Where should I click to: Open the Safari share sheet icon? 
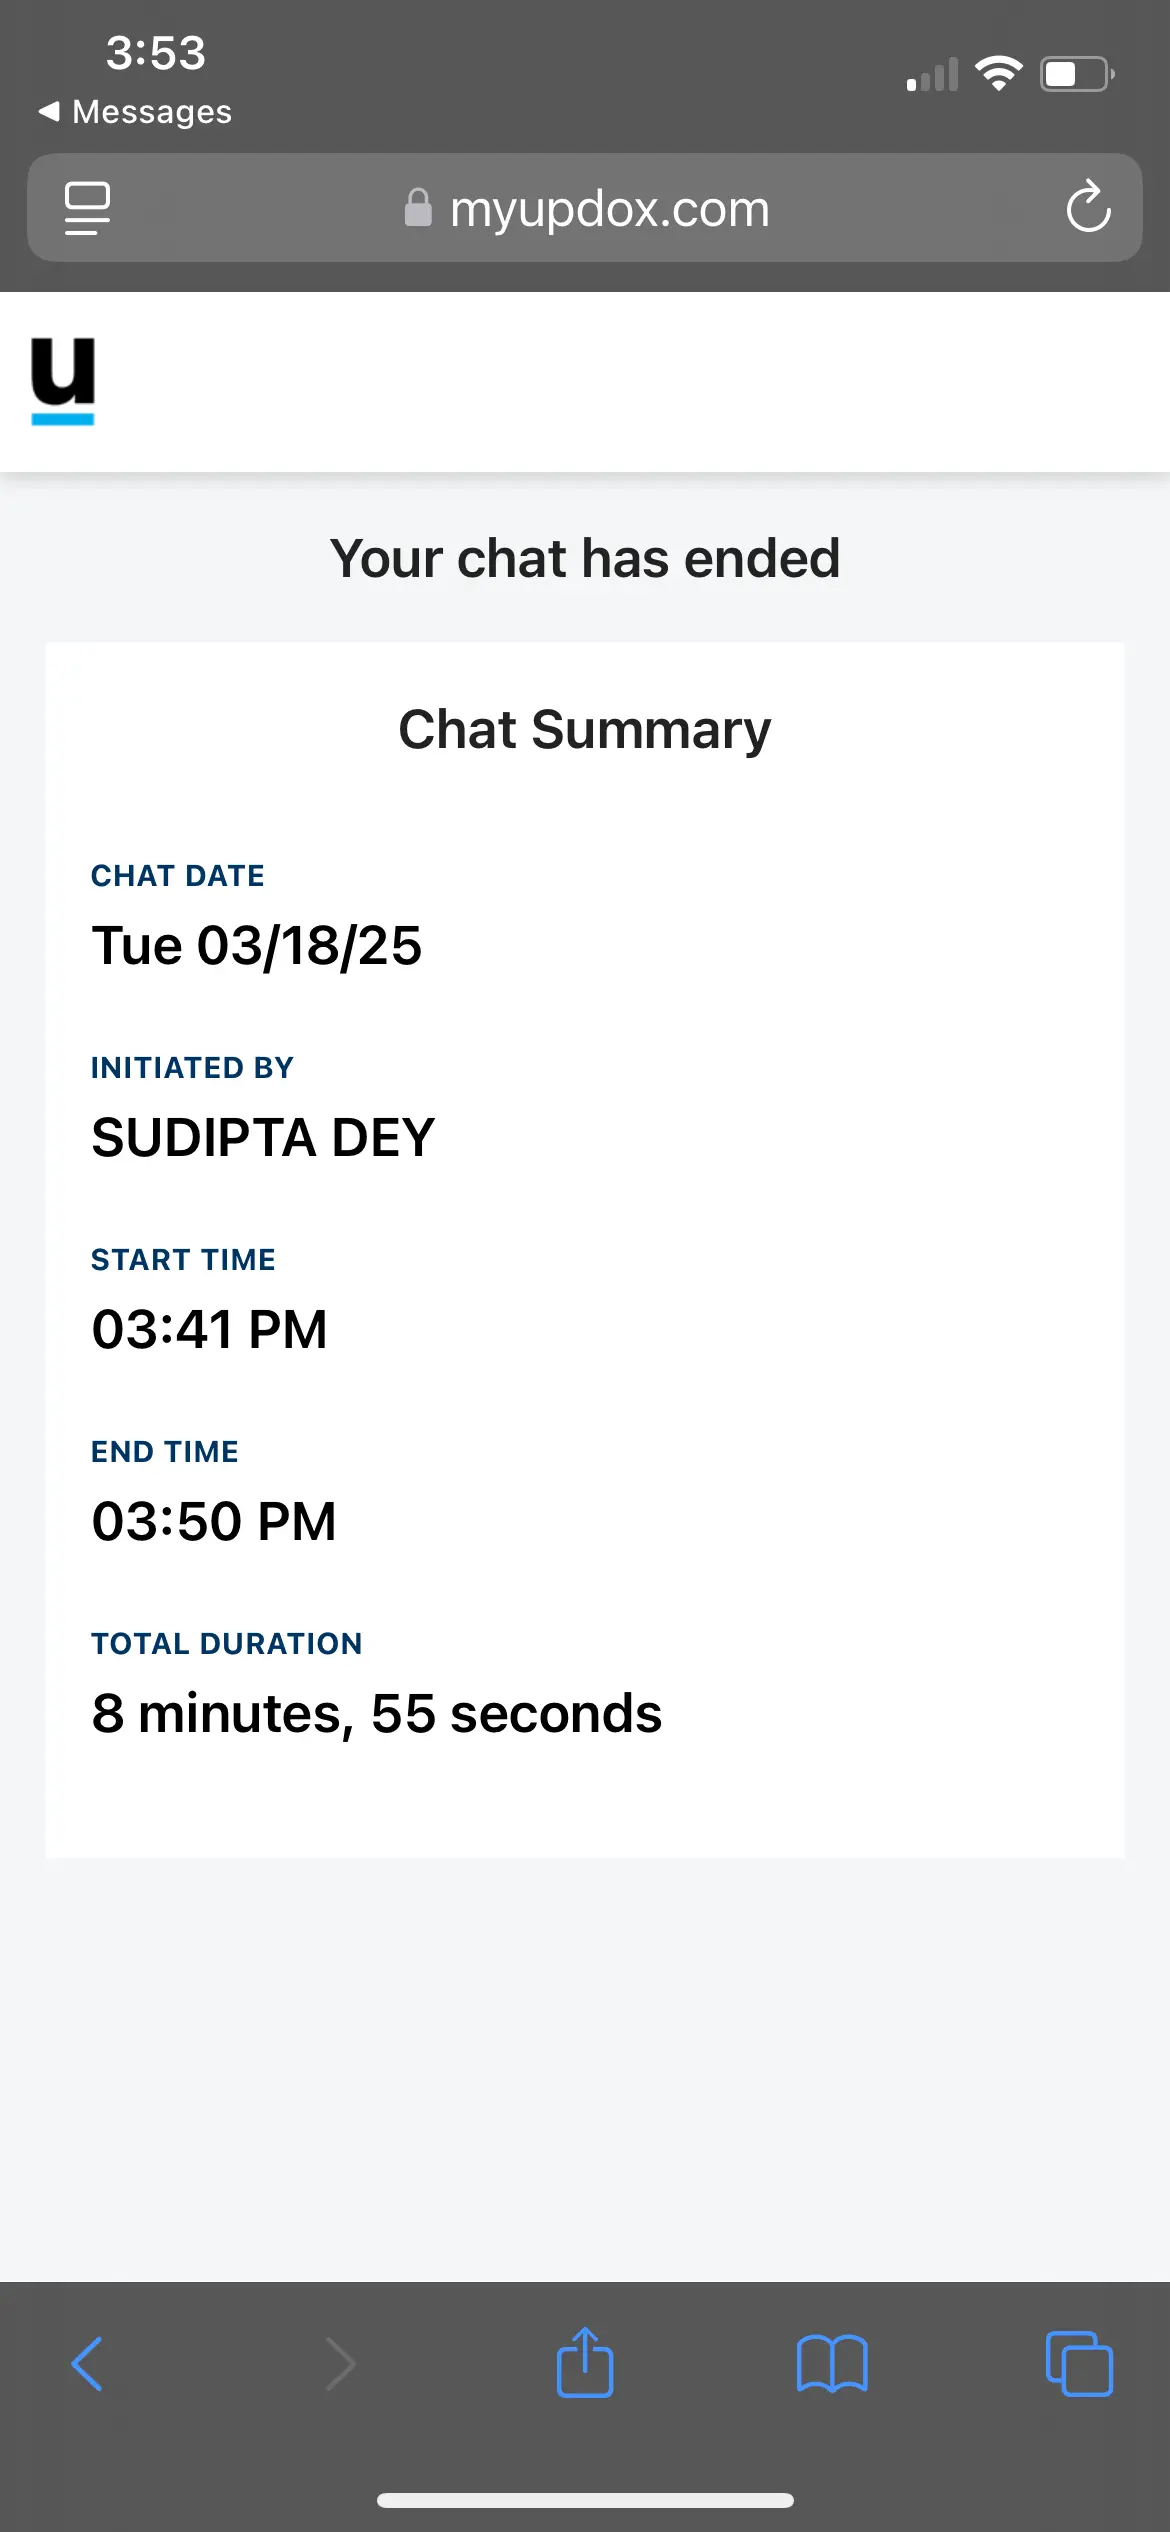tap(585, 2363)
